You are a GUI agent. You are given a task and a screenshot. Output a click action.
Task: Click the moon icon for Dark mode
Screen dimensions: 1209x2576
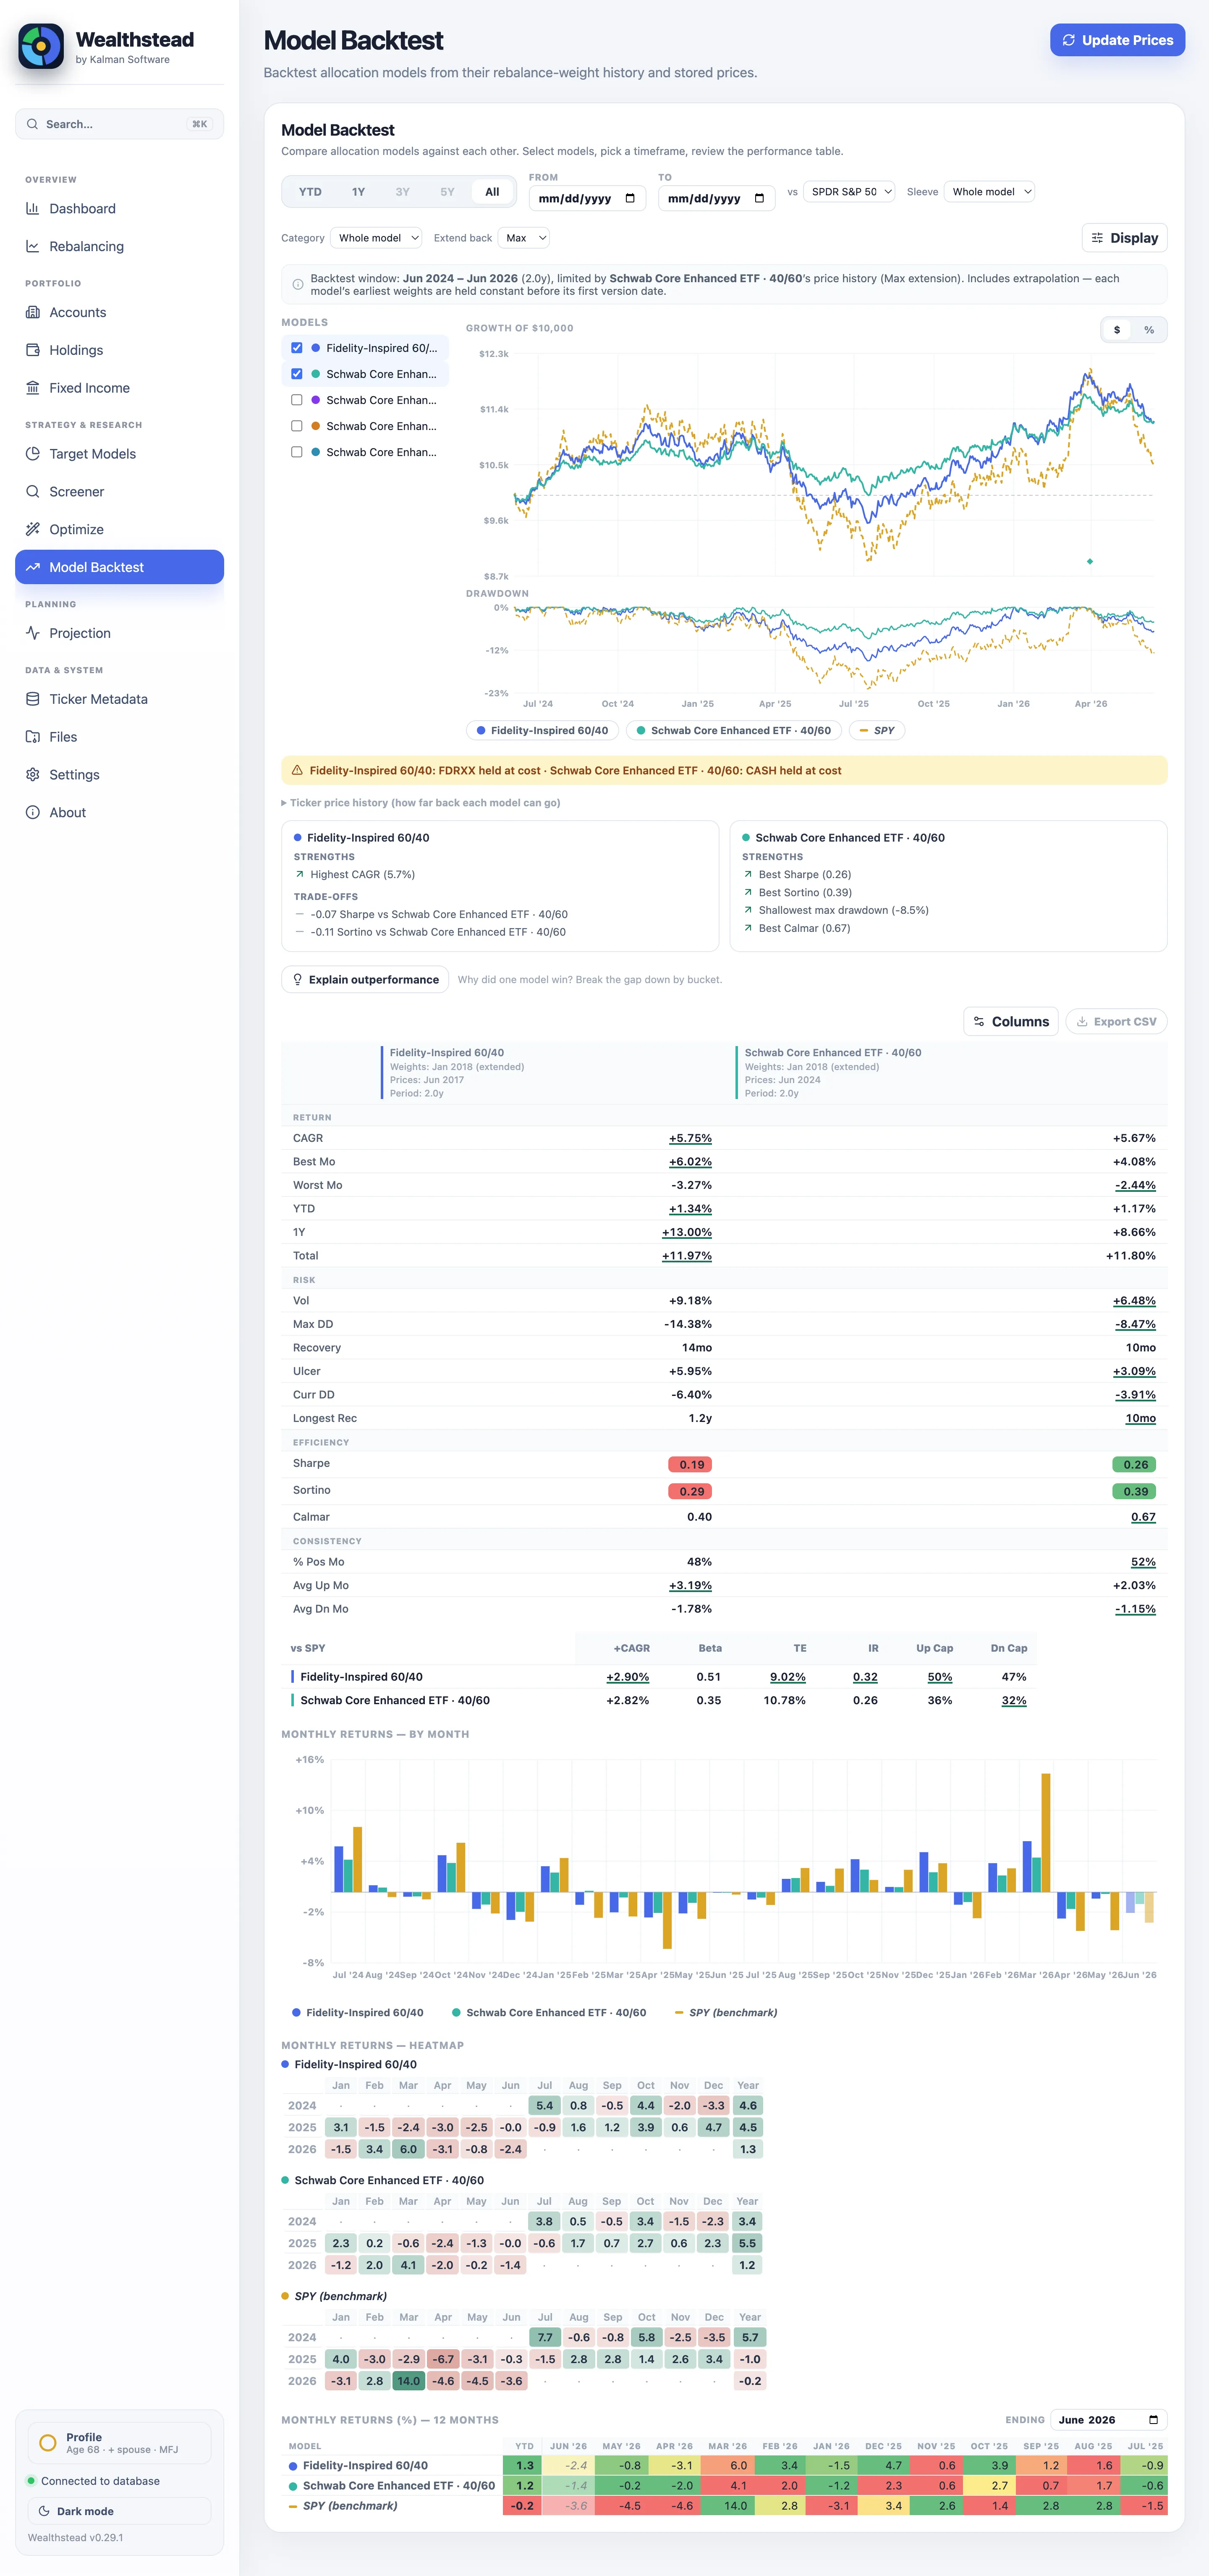[44, 2511]
